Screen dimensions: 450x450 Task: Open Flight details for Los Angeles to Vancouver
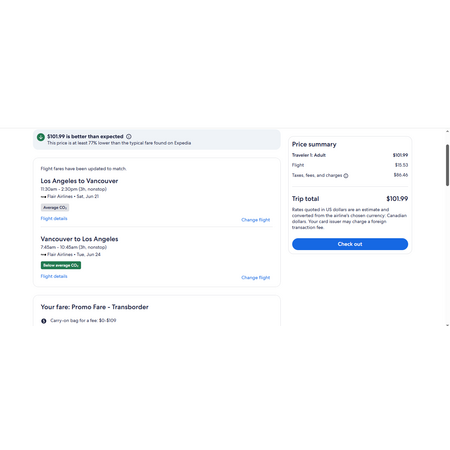click(x=54, y=219)
